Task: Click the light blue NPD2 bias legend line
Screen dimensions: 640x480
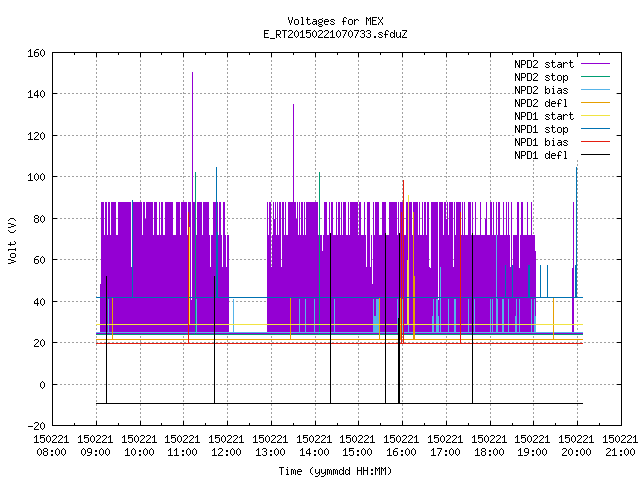Action: [595, 90]
